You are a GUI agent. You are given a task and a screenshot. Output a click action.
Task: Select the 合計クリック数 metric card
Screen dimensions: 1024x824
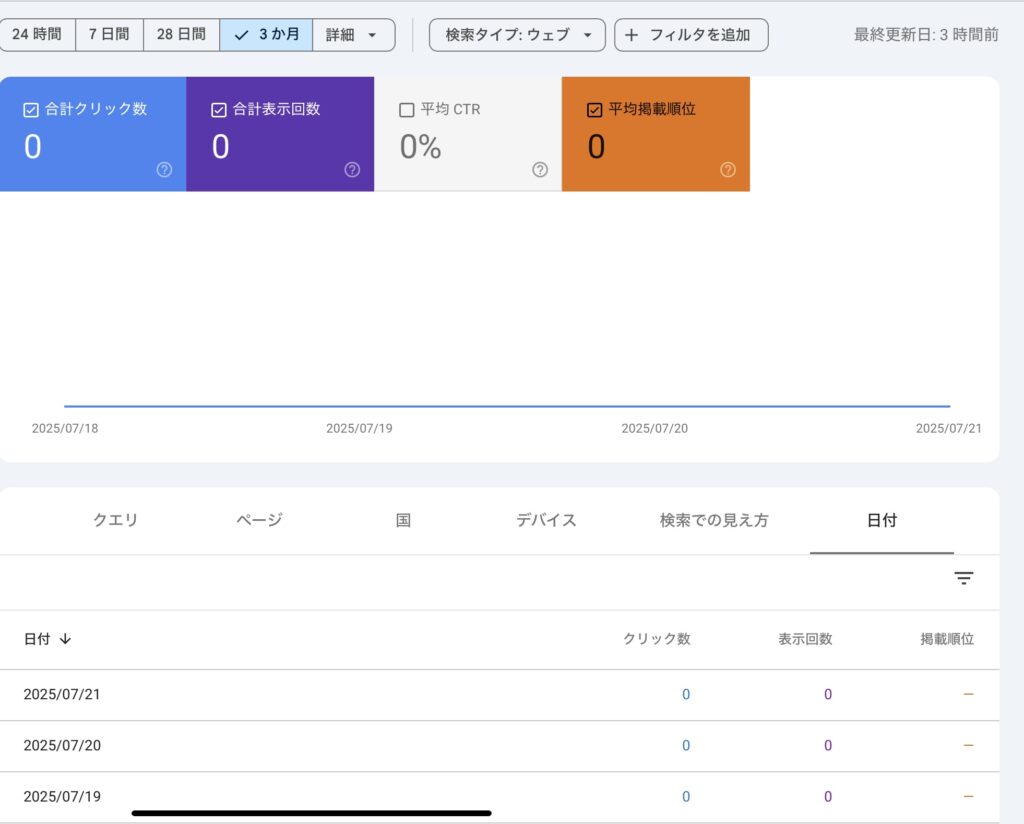[x=93, y=134]
